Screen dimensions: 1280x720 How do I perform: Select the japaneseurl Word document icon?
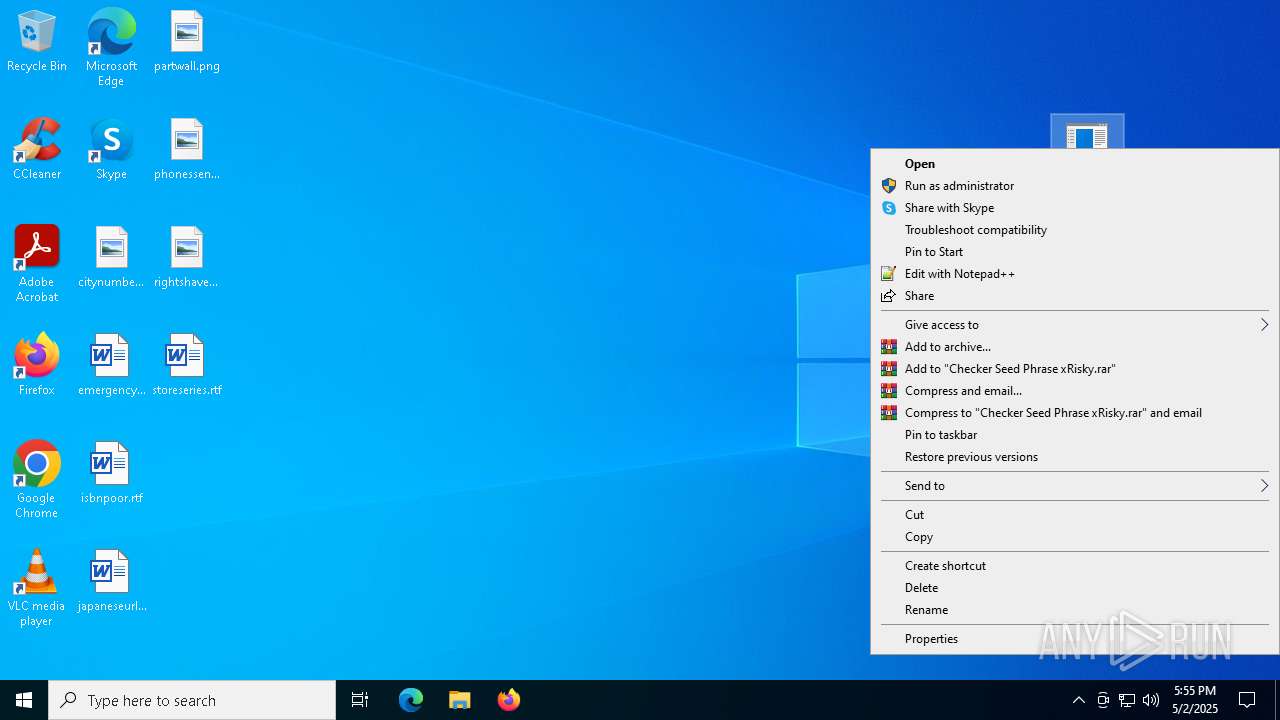[111, 582]
